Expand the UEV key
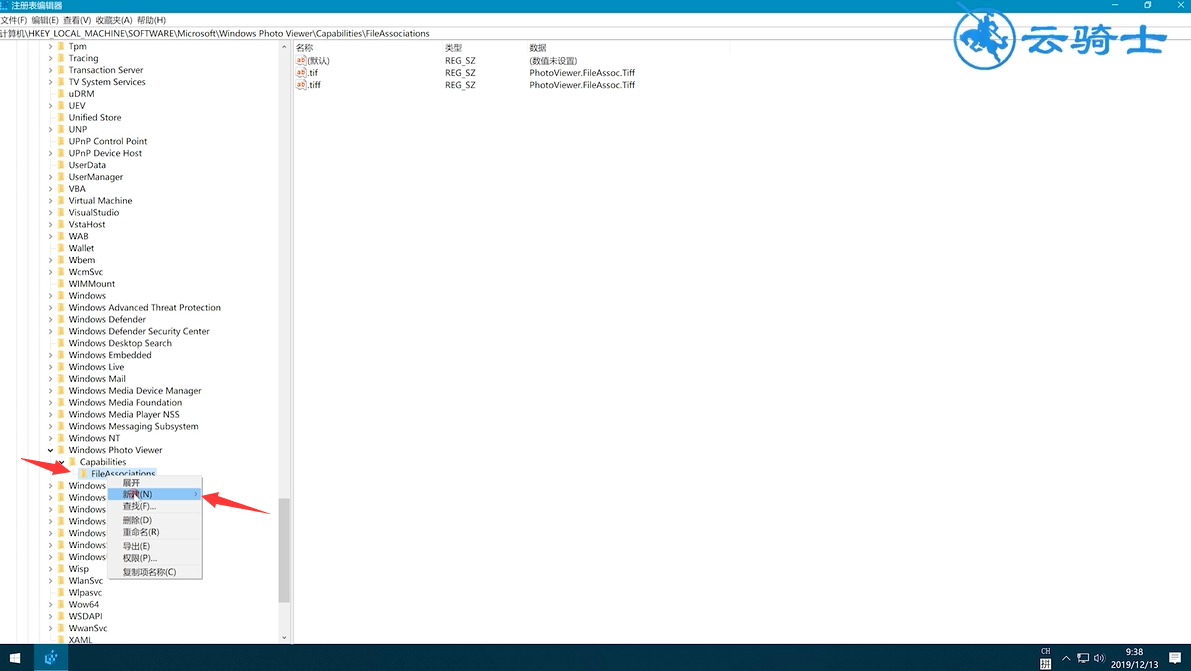The width and height of the screenshot is (1191, 671). (x=51, y=106)
